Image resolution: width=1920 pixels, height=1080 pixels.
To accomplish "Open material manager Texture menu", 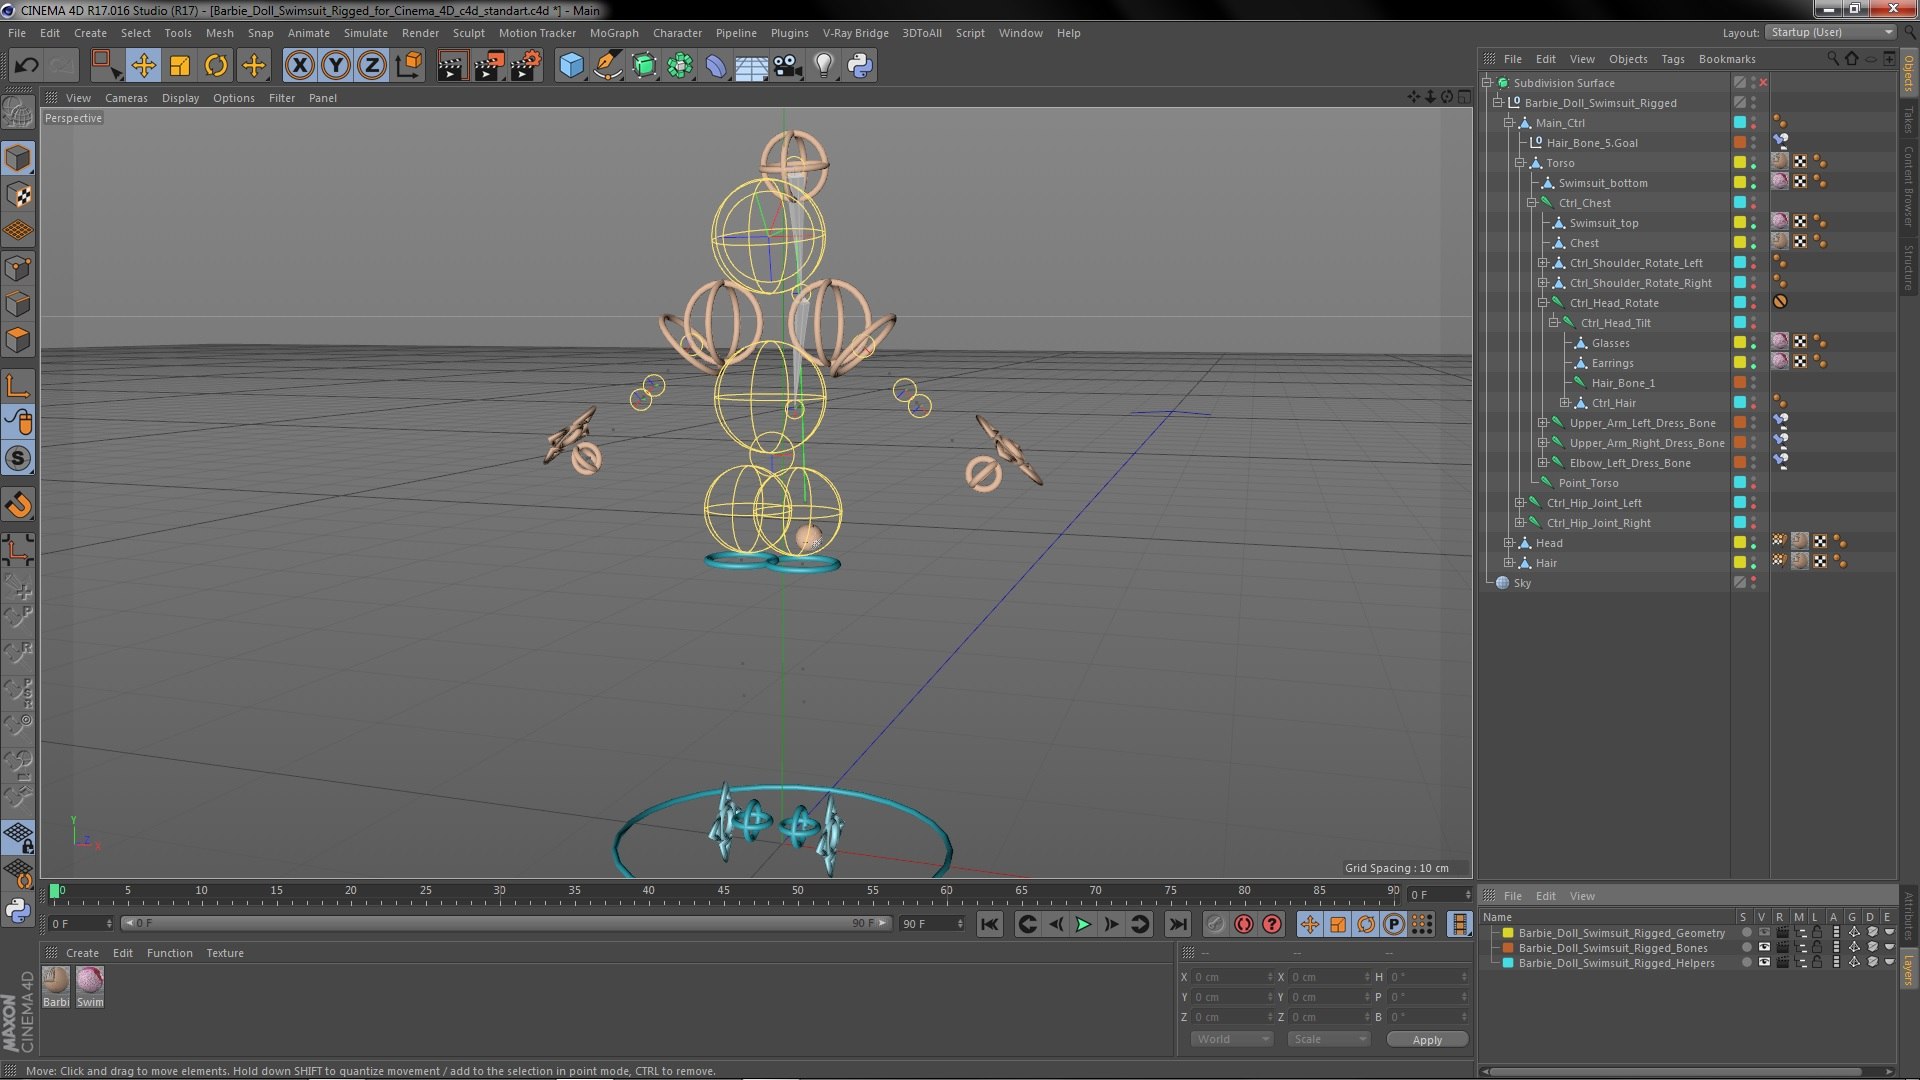I will [224, 953].
